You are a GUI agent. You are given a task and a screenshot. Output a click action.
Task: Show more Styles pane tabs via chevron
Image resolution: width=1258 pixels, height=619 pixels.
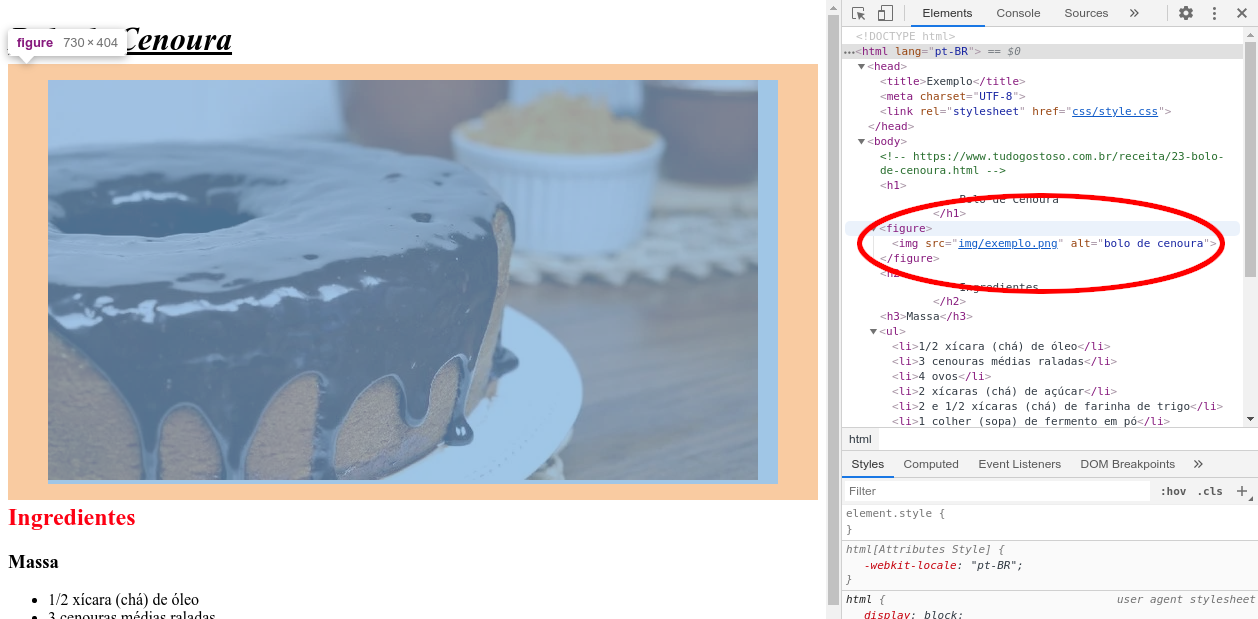click(x=1198, y=464)
